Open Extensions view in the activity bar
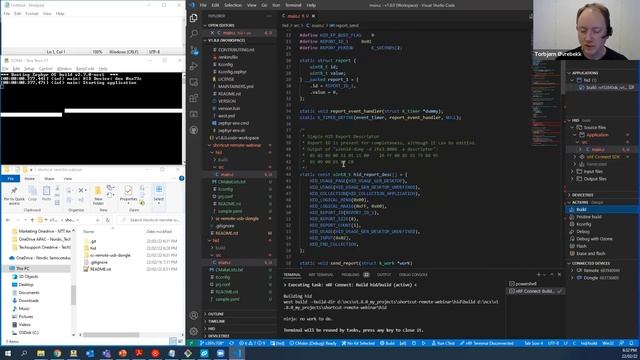This screenshot has width=640, height=360. (194, 98)
